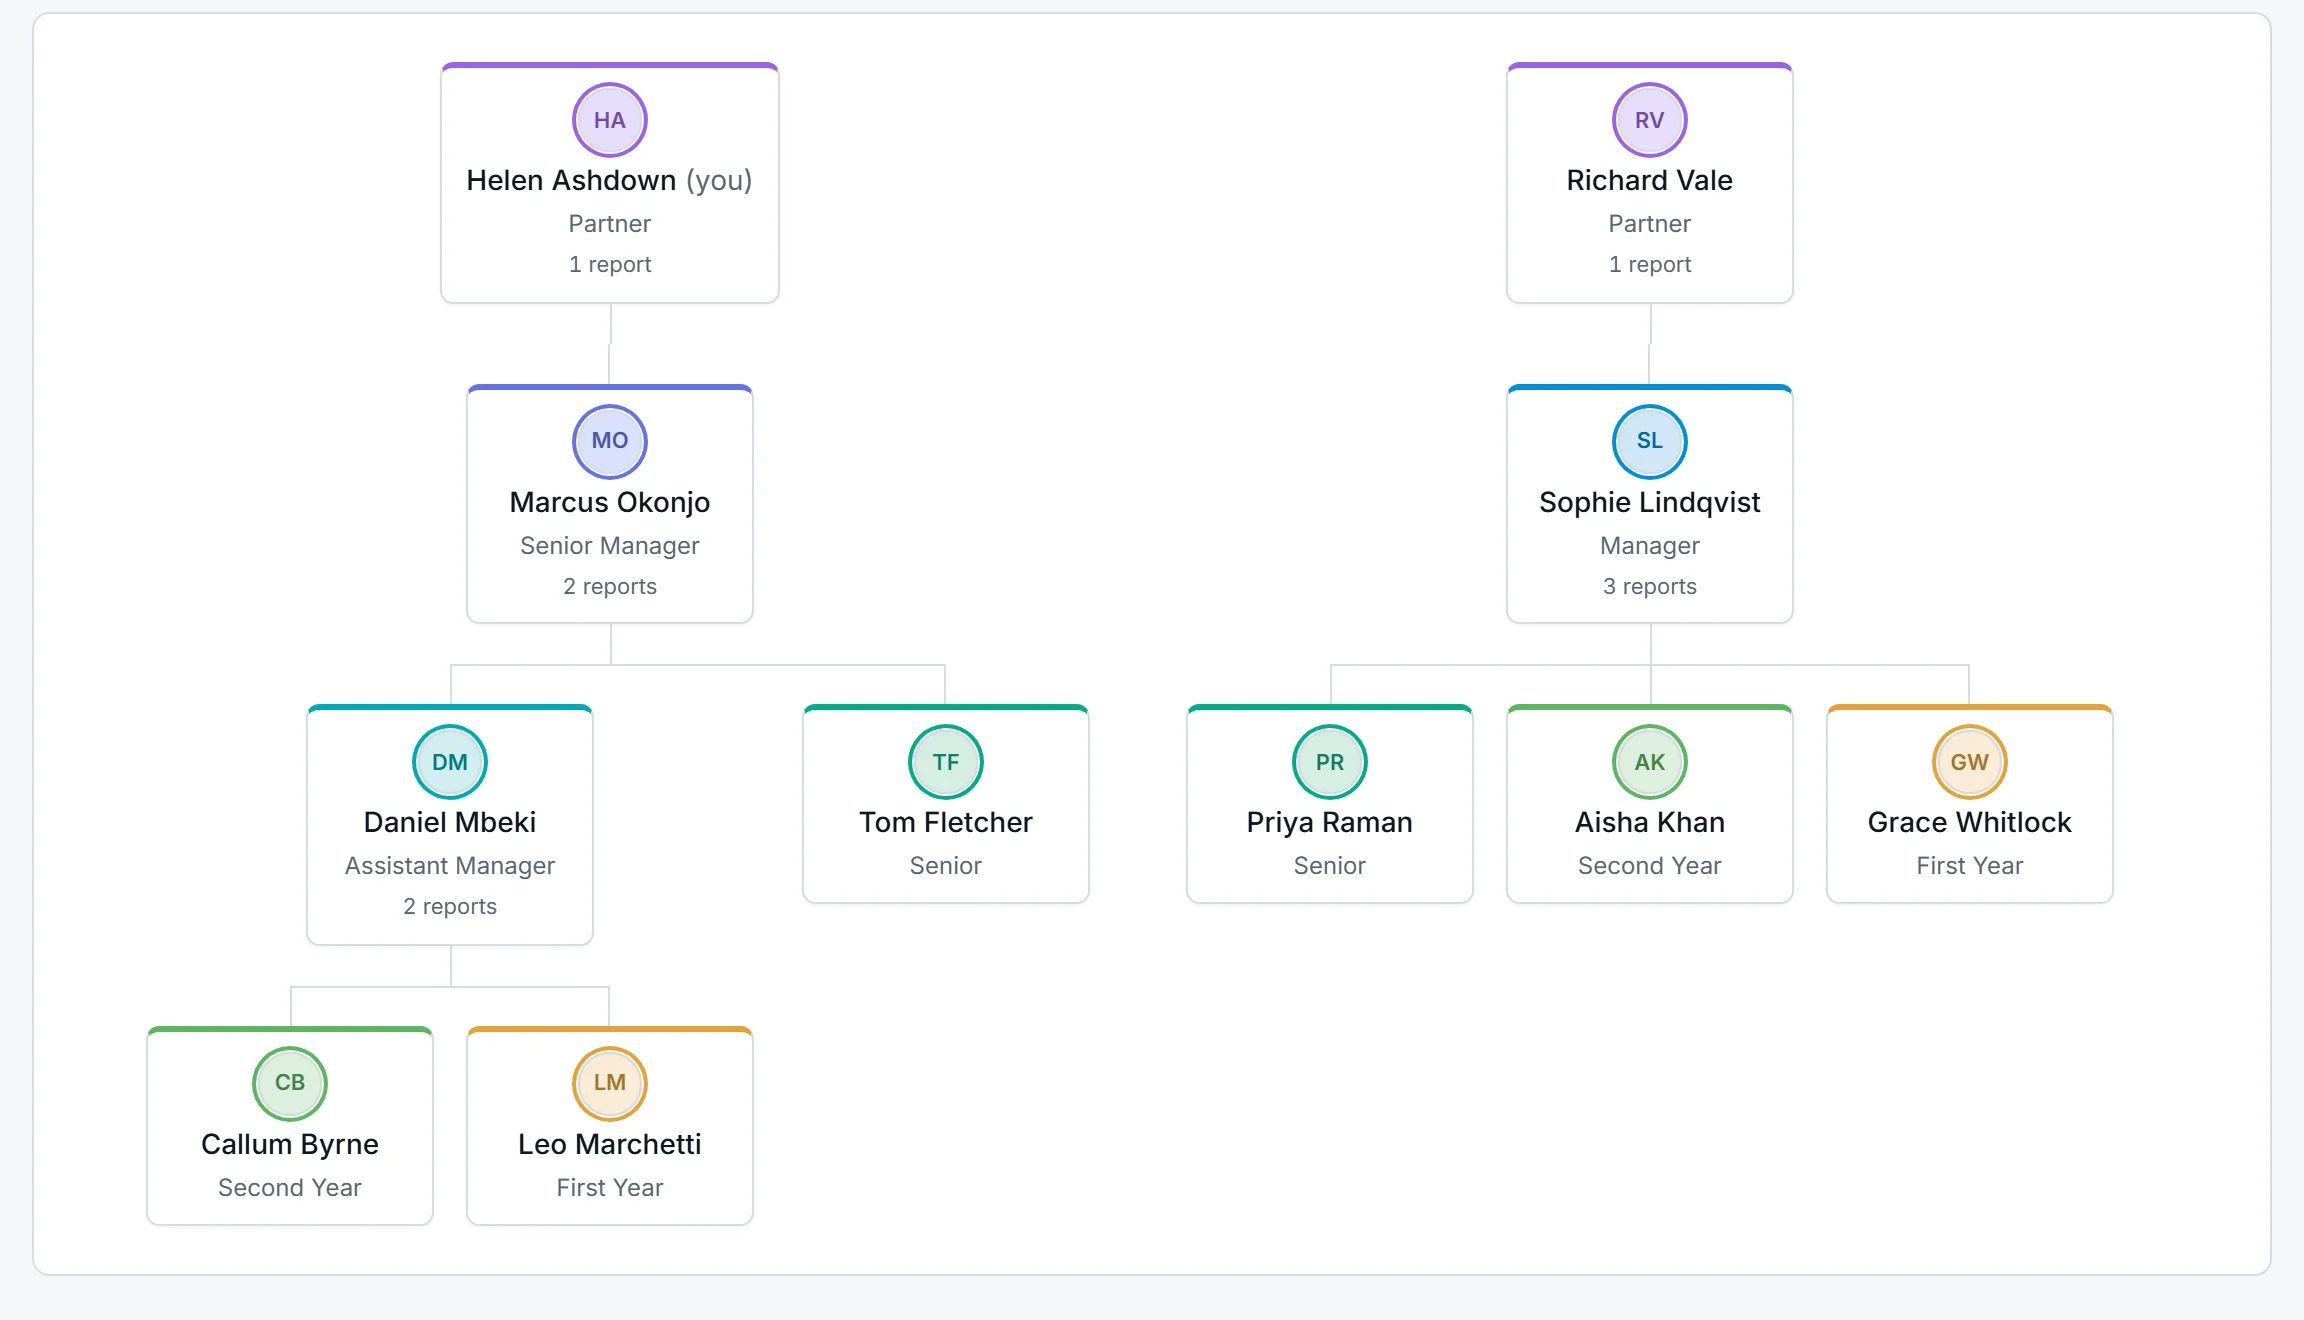Click the HA avatar of Helen Ashdown

[x=610, y=120]
